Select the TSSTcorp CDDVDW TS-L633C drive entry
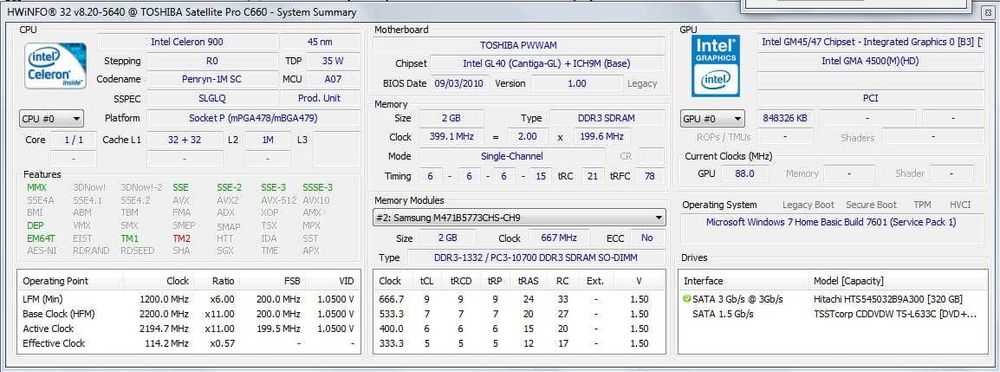Image resolution: width=1000 pixels, height=372 pixels. coord(895,314)
